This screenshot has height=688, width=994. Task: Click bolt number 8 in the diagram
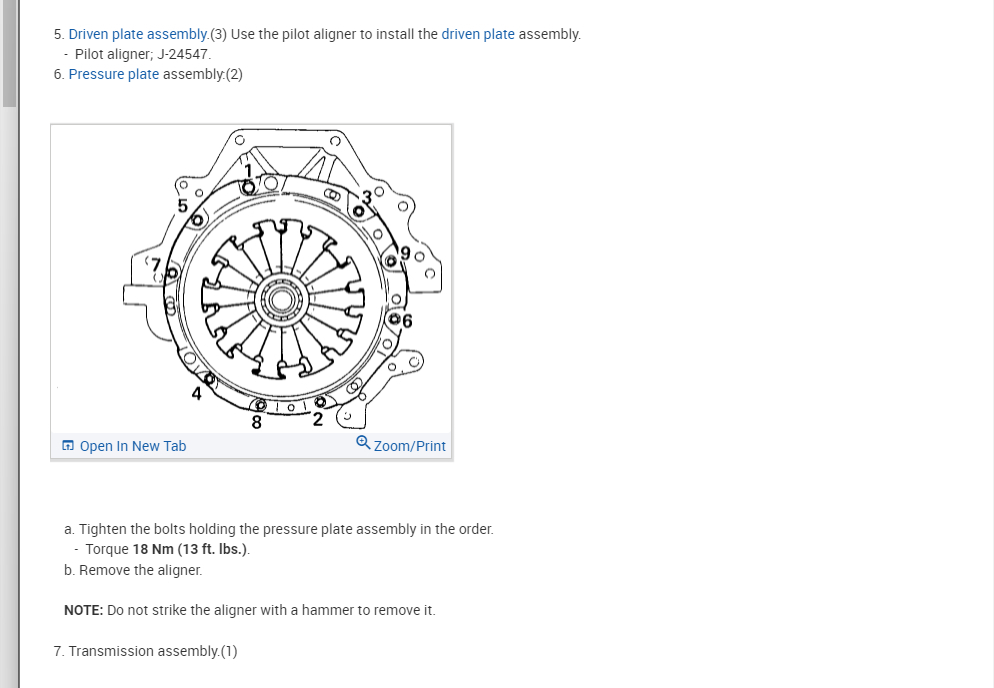[x=260, y=406]
